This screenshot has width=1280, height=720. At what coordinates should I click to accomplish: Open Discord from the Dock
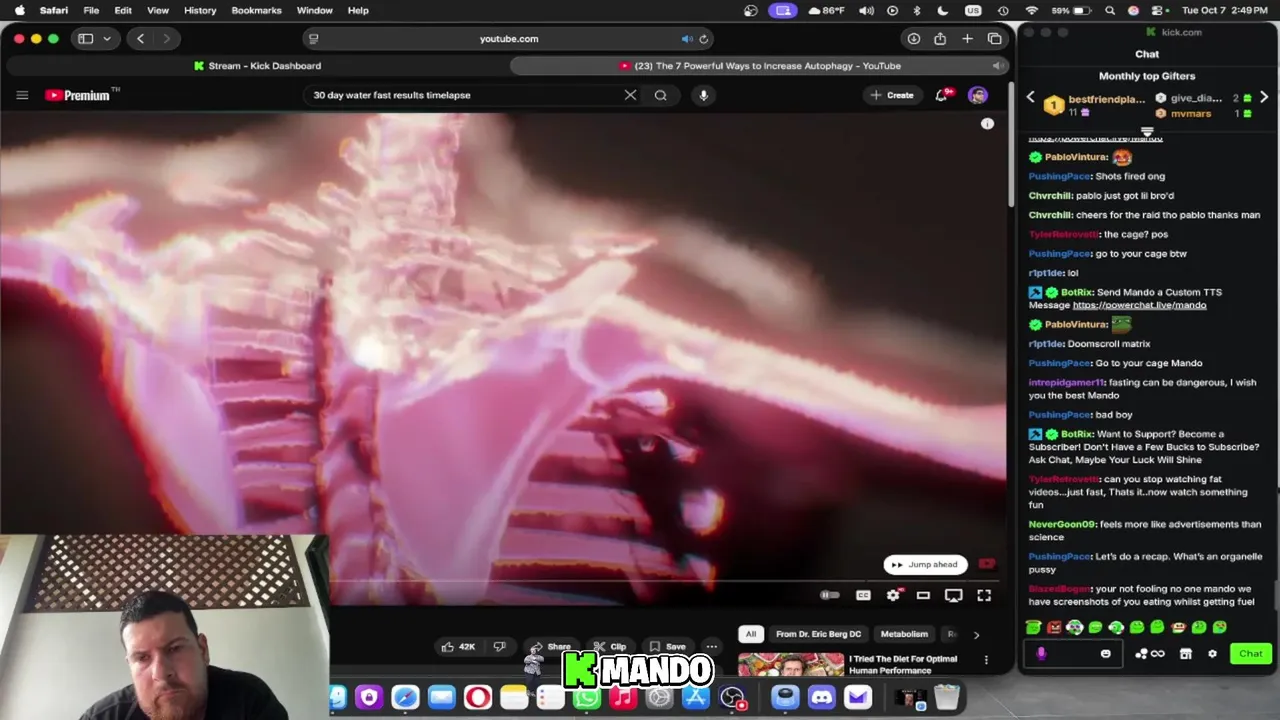pyautogui.click(x=821, y=697)
